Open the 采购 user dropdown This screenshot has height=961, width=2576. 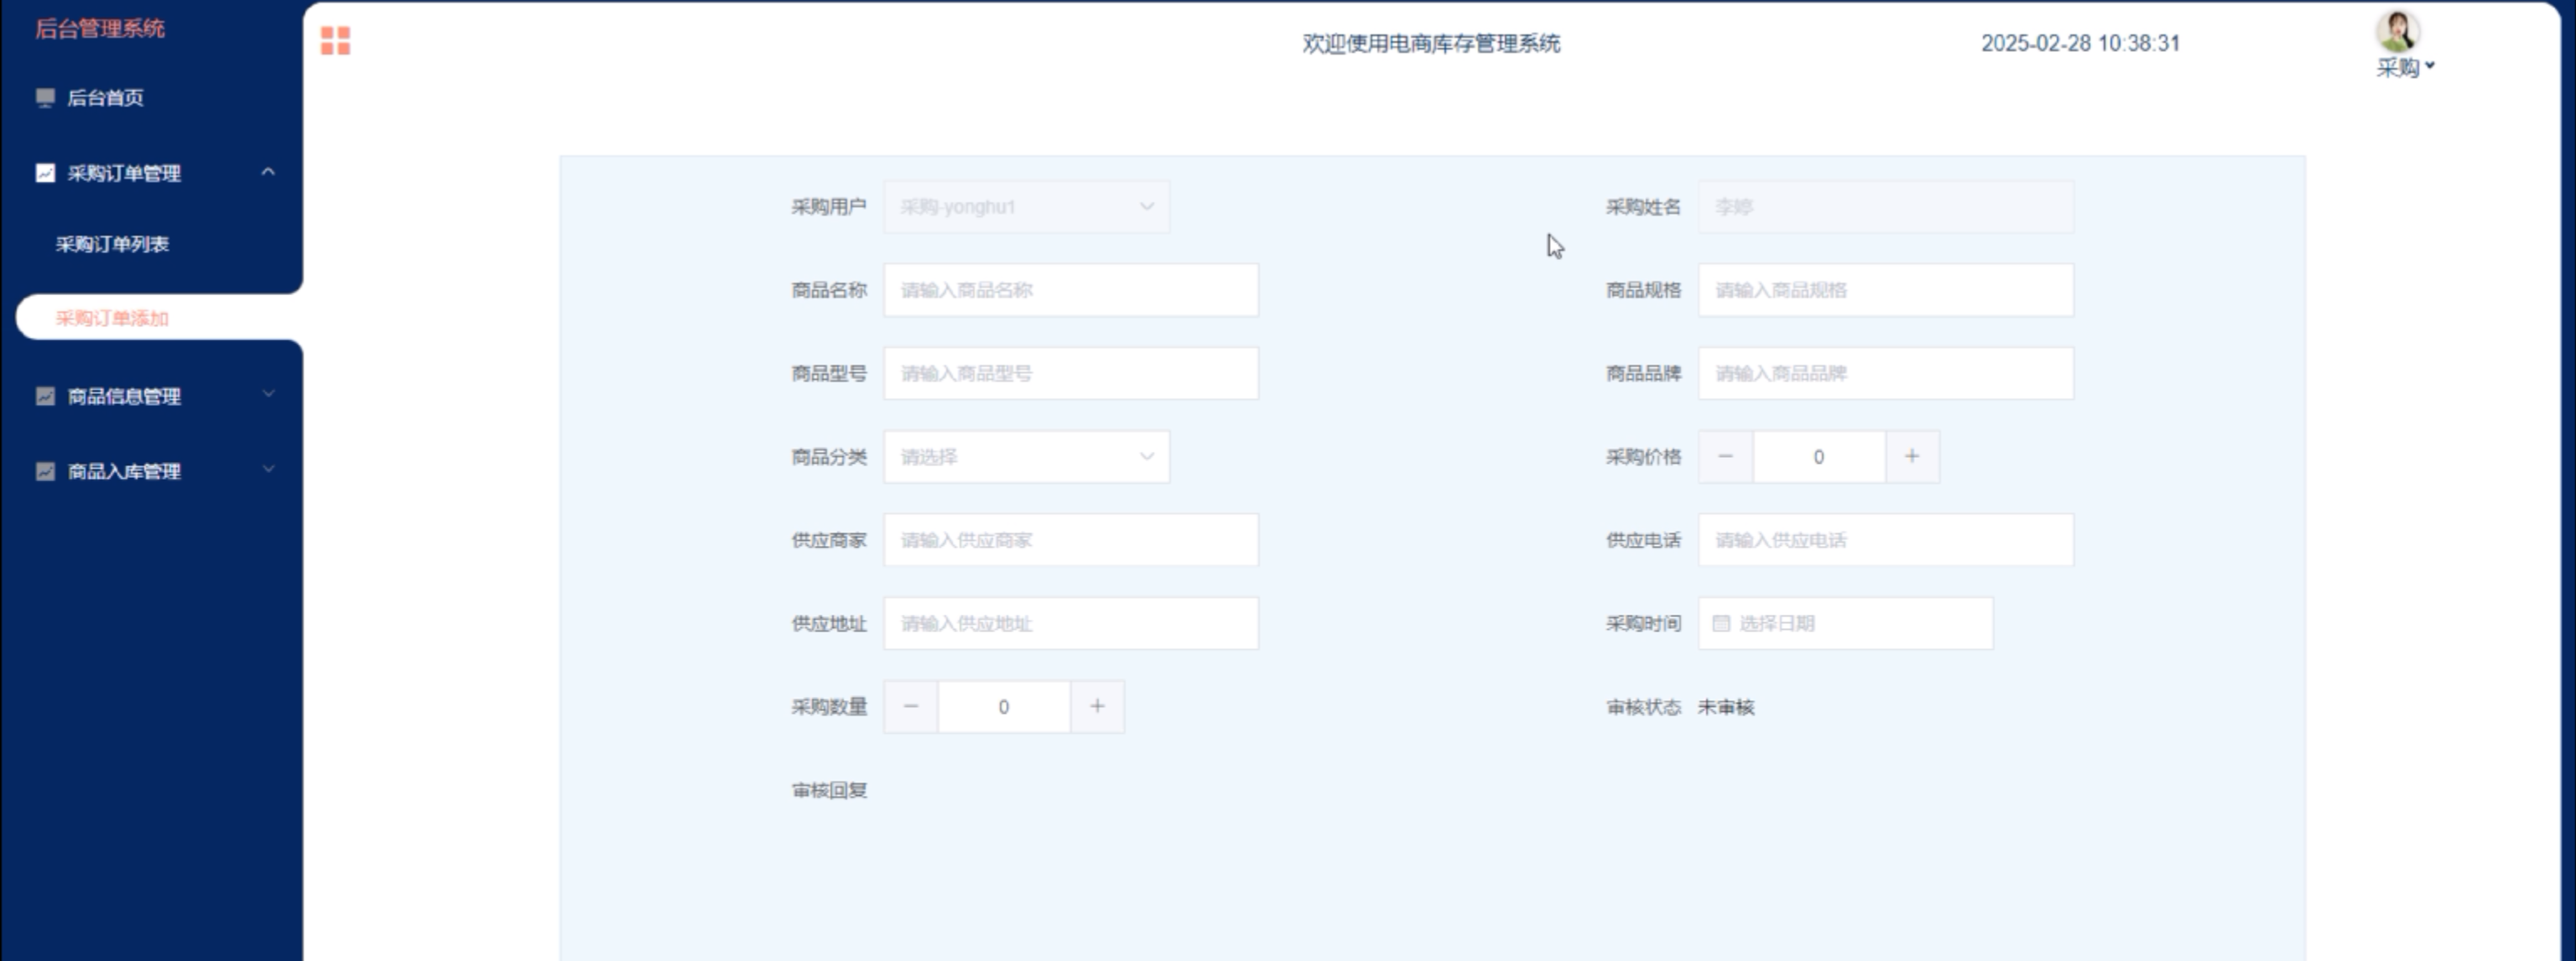(x=2405, y=67)
